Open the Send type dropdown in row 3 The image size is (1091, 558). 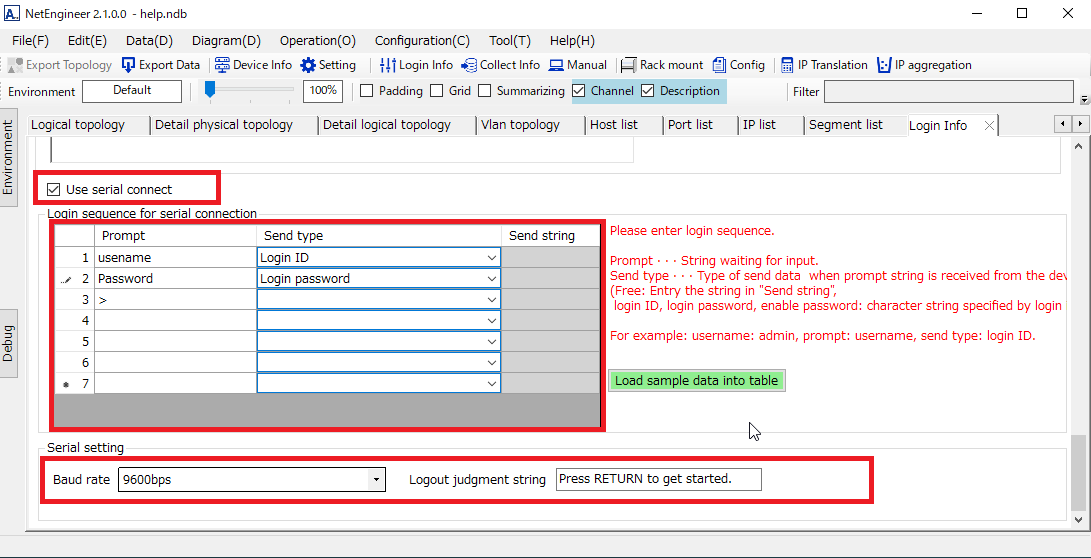(x=491, y=300)
